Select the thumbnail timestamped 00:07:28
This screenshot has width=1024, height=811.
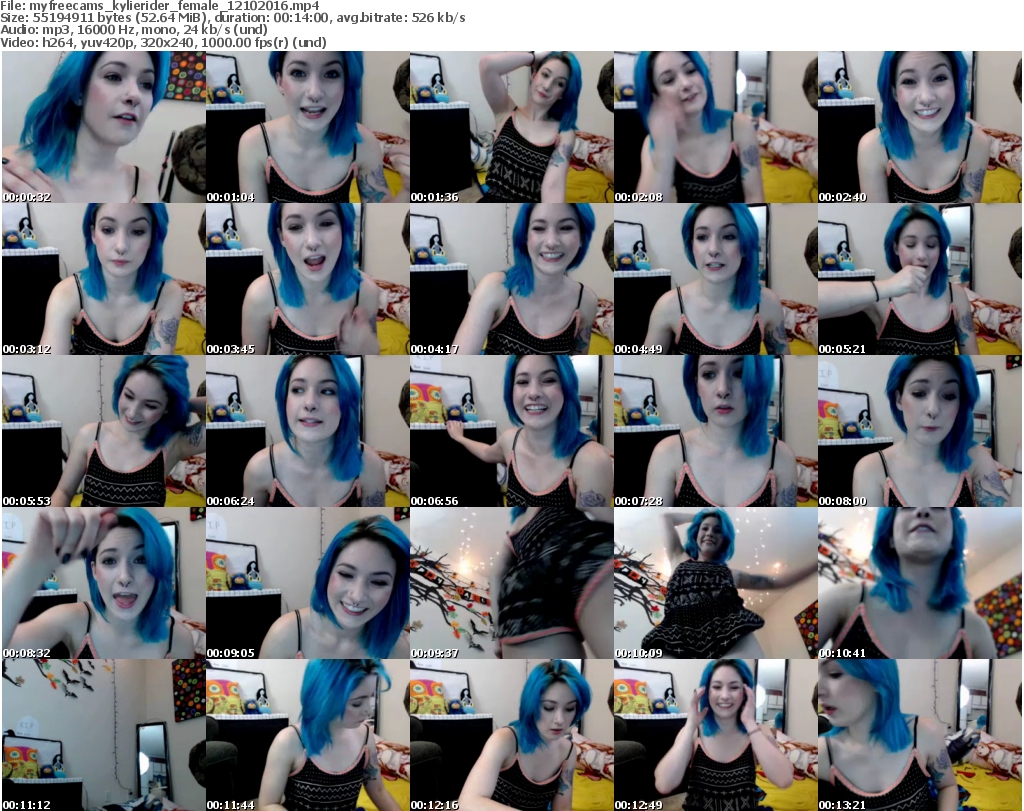pos(716,431)
